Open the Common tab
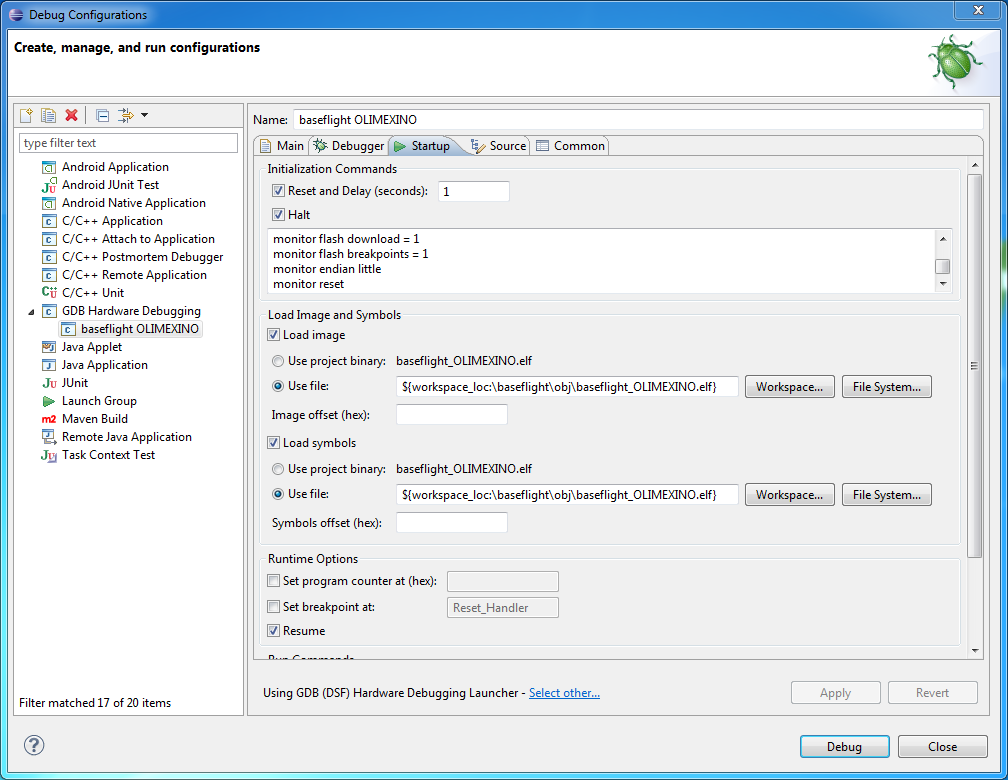Image resolution: width=1008 pixels, height=780 pixels. (x=570, y=146)
